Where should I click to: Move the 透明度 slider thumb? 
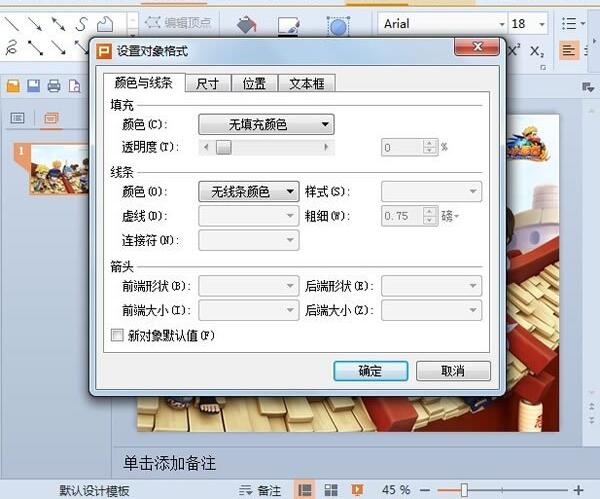pyautogui.click(x=224, y=147)
